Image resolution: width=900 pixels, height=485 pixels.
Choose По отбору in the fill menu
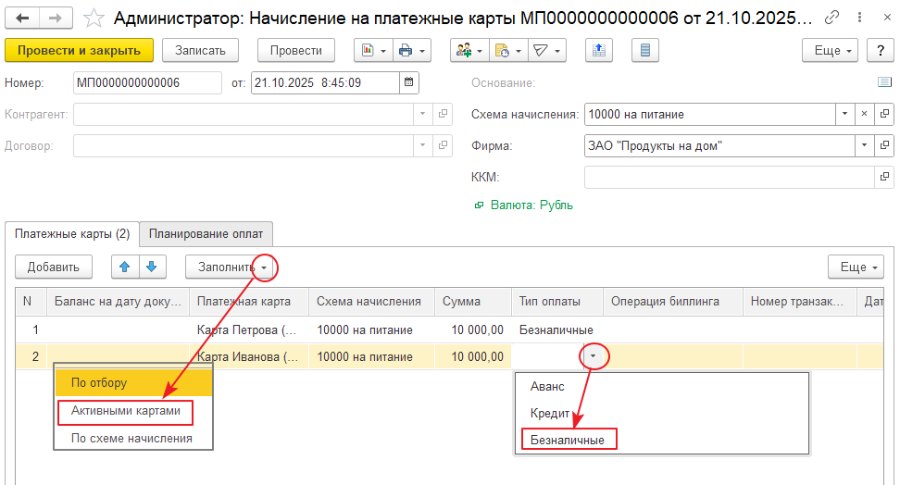pos(134,383)
